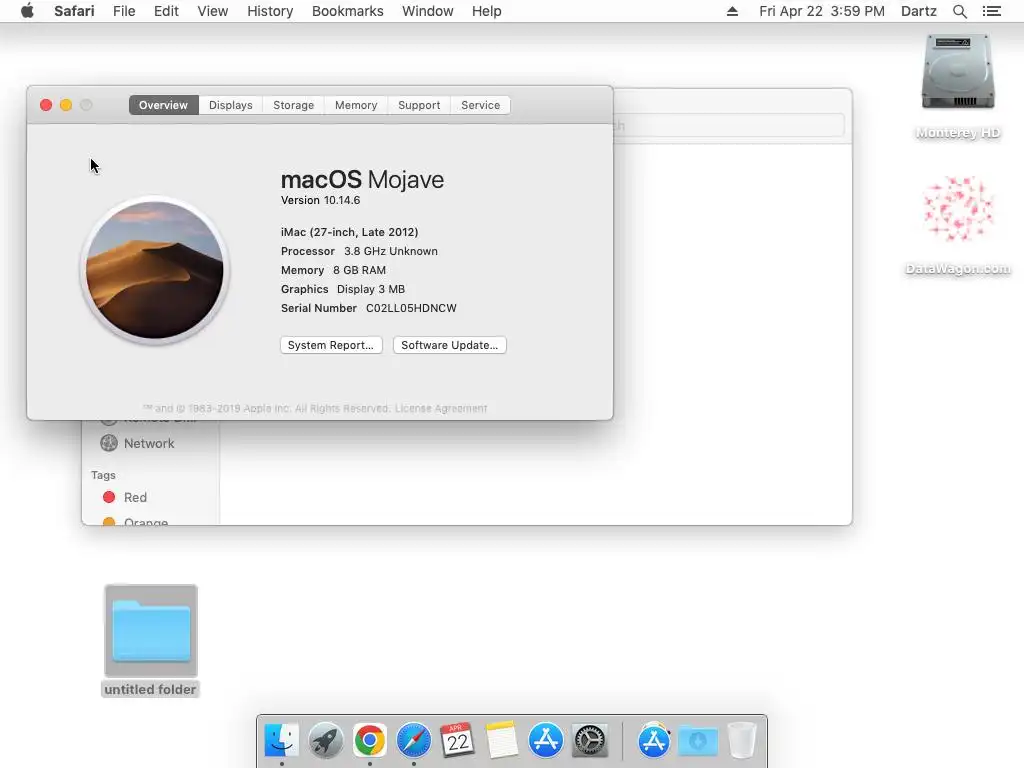Viewport: 1024px width, 768px height.
Task: Open Notes app in the dock
Action: [501, 740]
